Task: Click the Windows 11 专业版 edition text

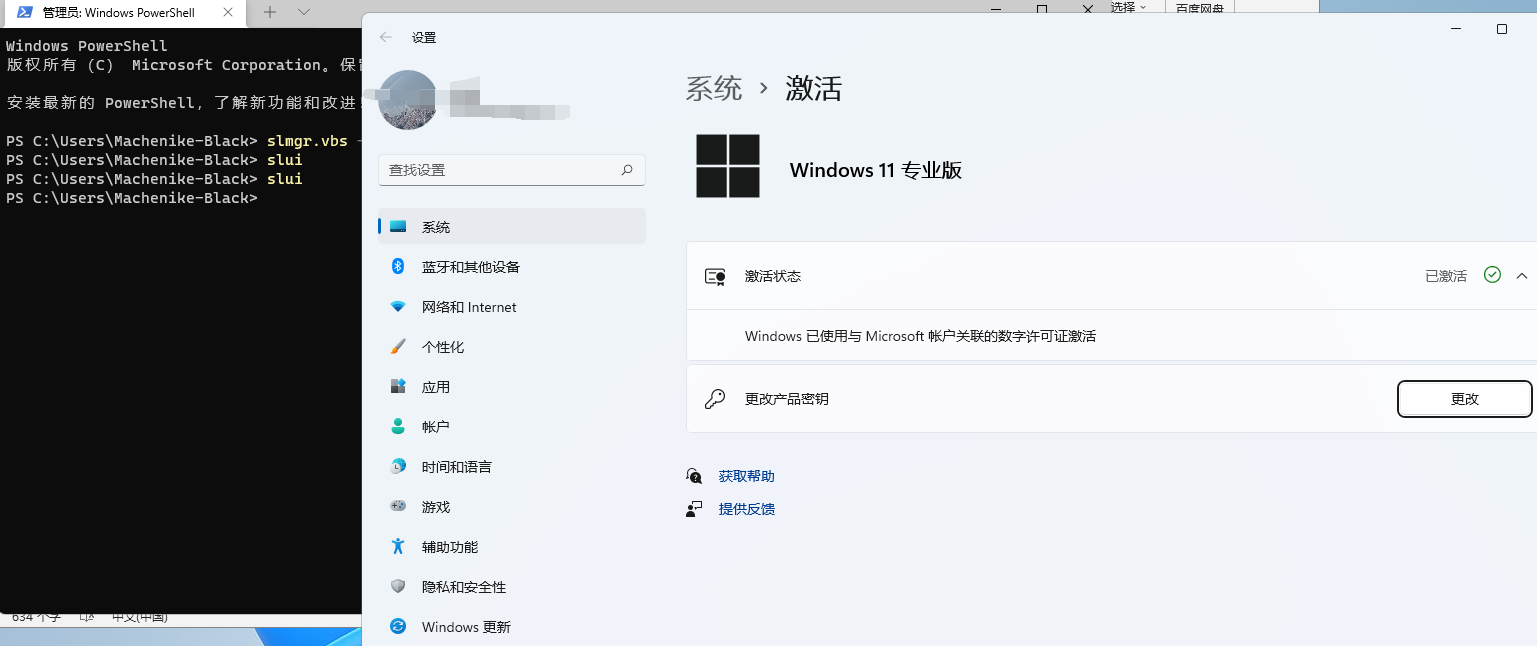Action: coord(876,170)
